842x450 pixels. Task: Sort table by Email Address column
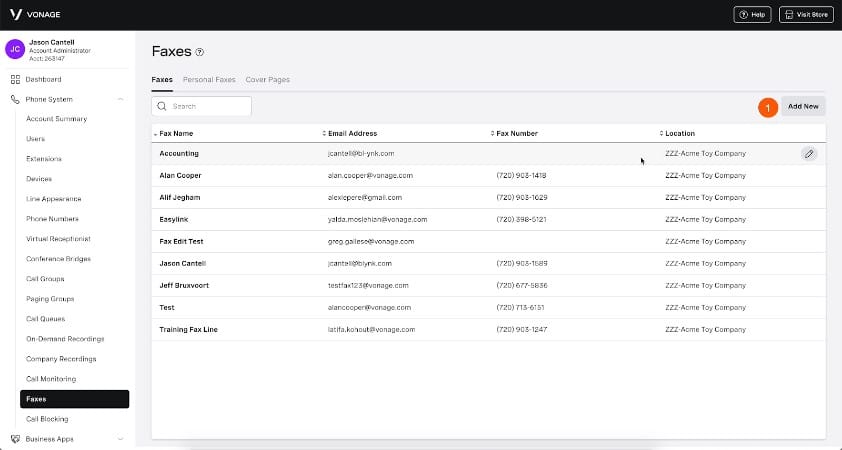coord(351,133)
